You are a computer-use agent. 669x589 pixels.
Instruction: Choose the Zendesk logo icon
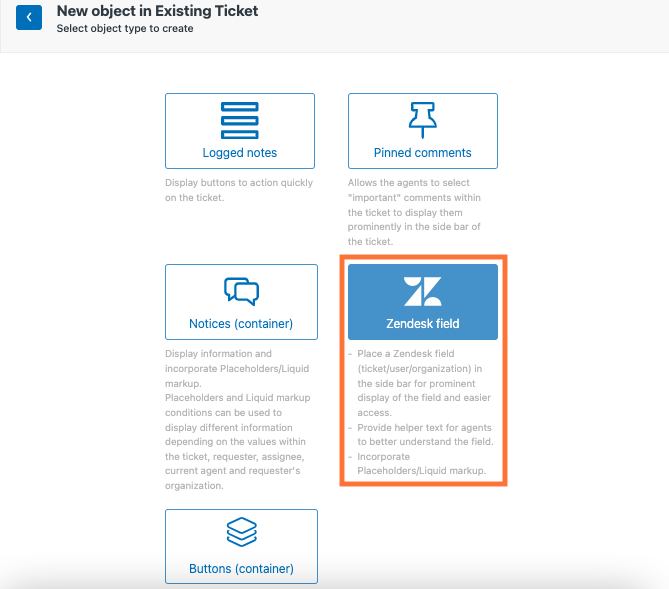[x=422, y=292]
